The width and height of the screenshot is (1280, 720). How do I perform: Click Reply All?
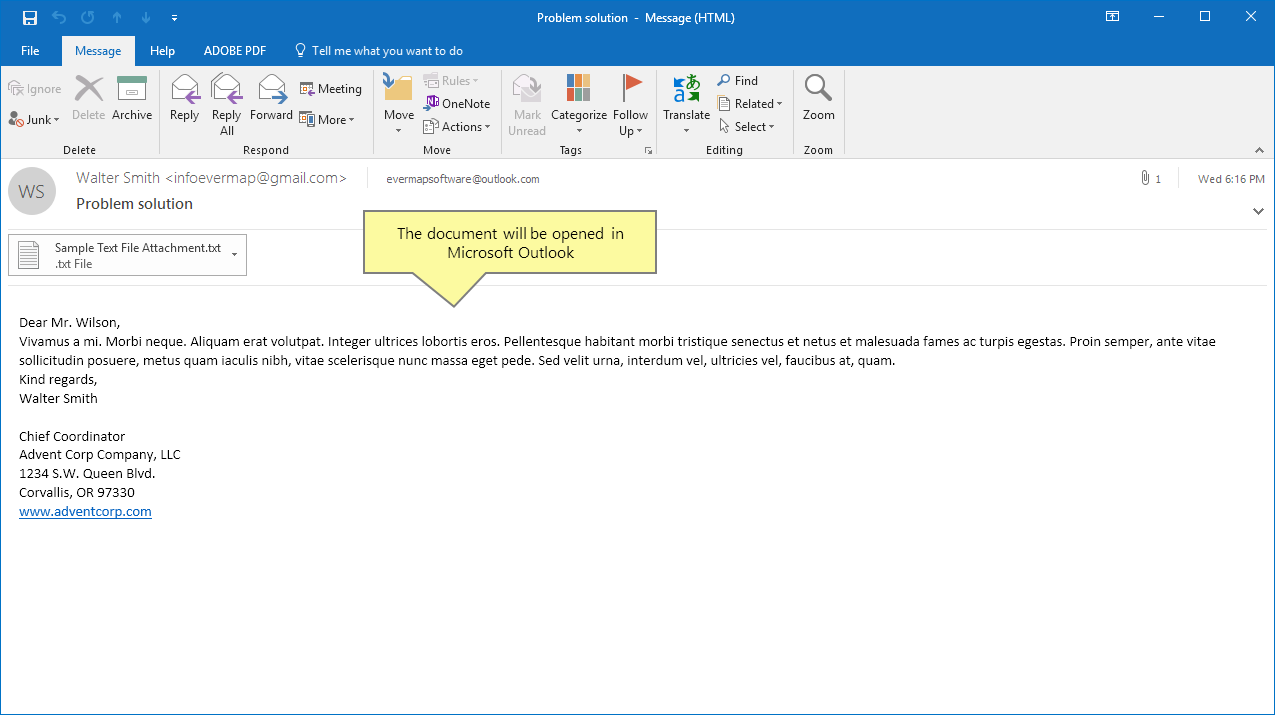(227, 104)
